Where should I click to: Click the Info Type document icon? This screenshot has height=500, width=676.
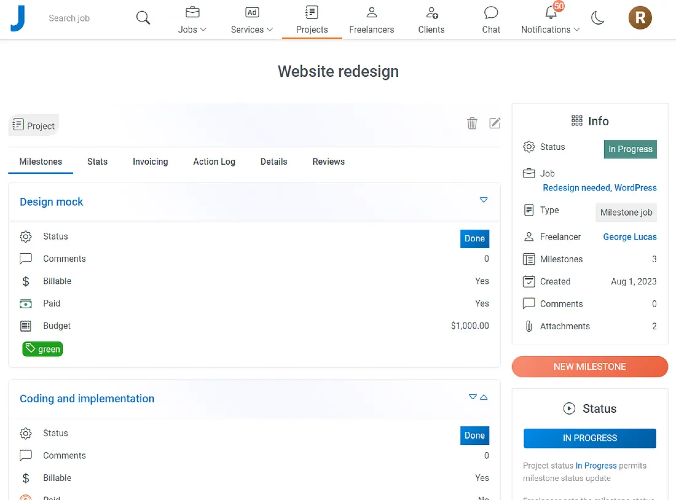tap(529, 210)
